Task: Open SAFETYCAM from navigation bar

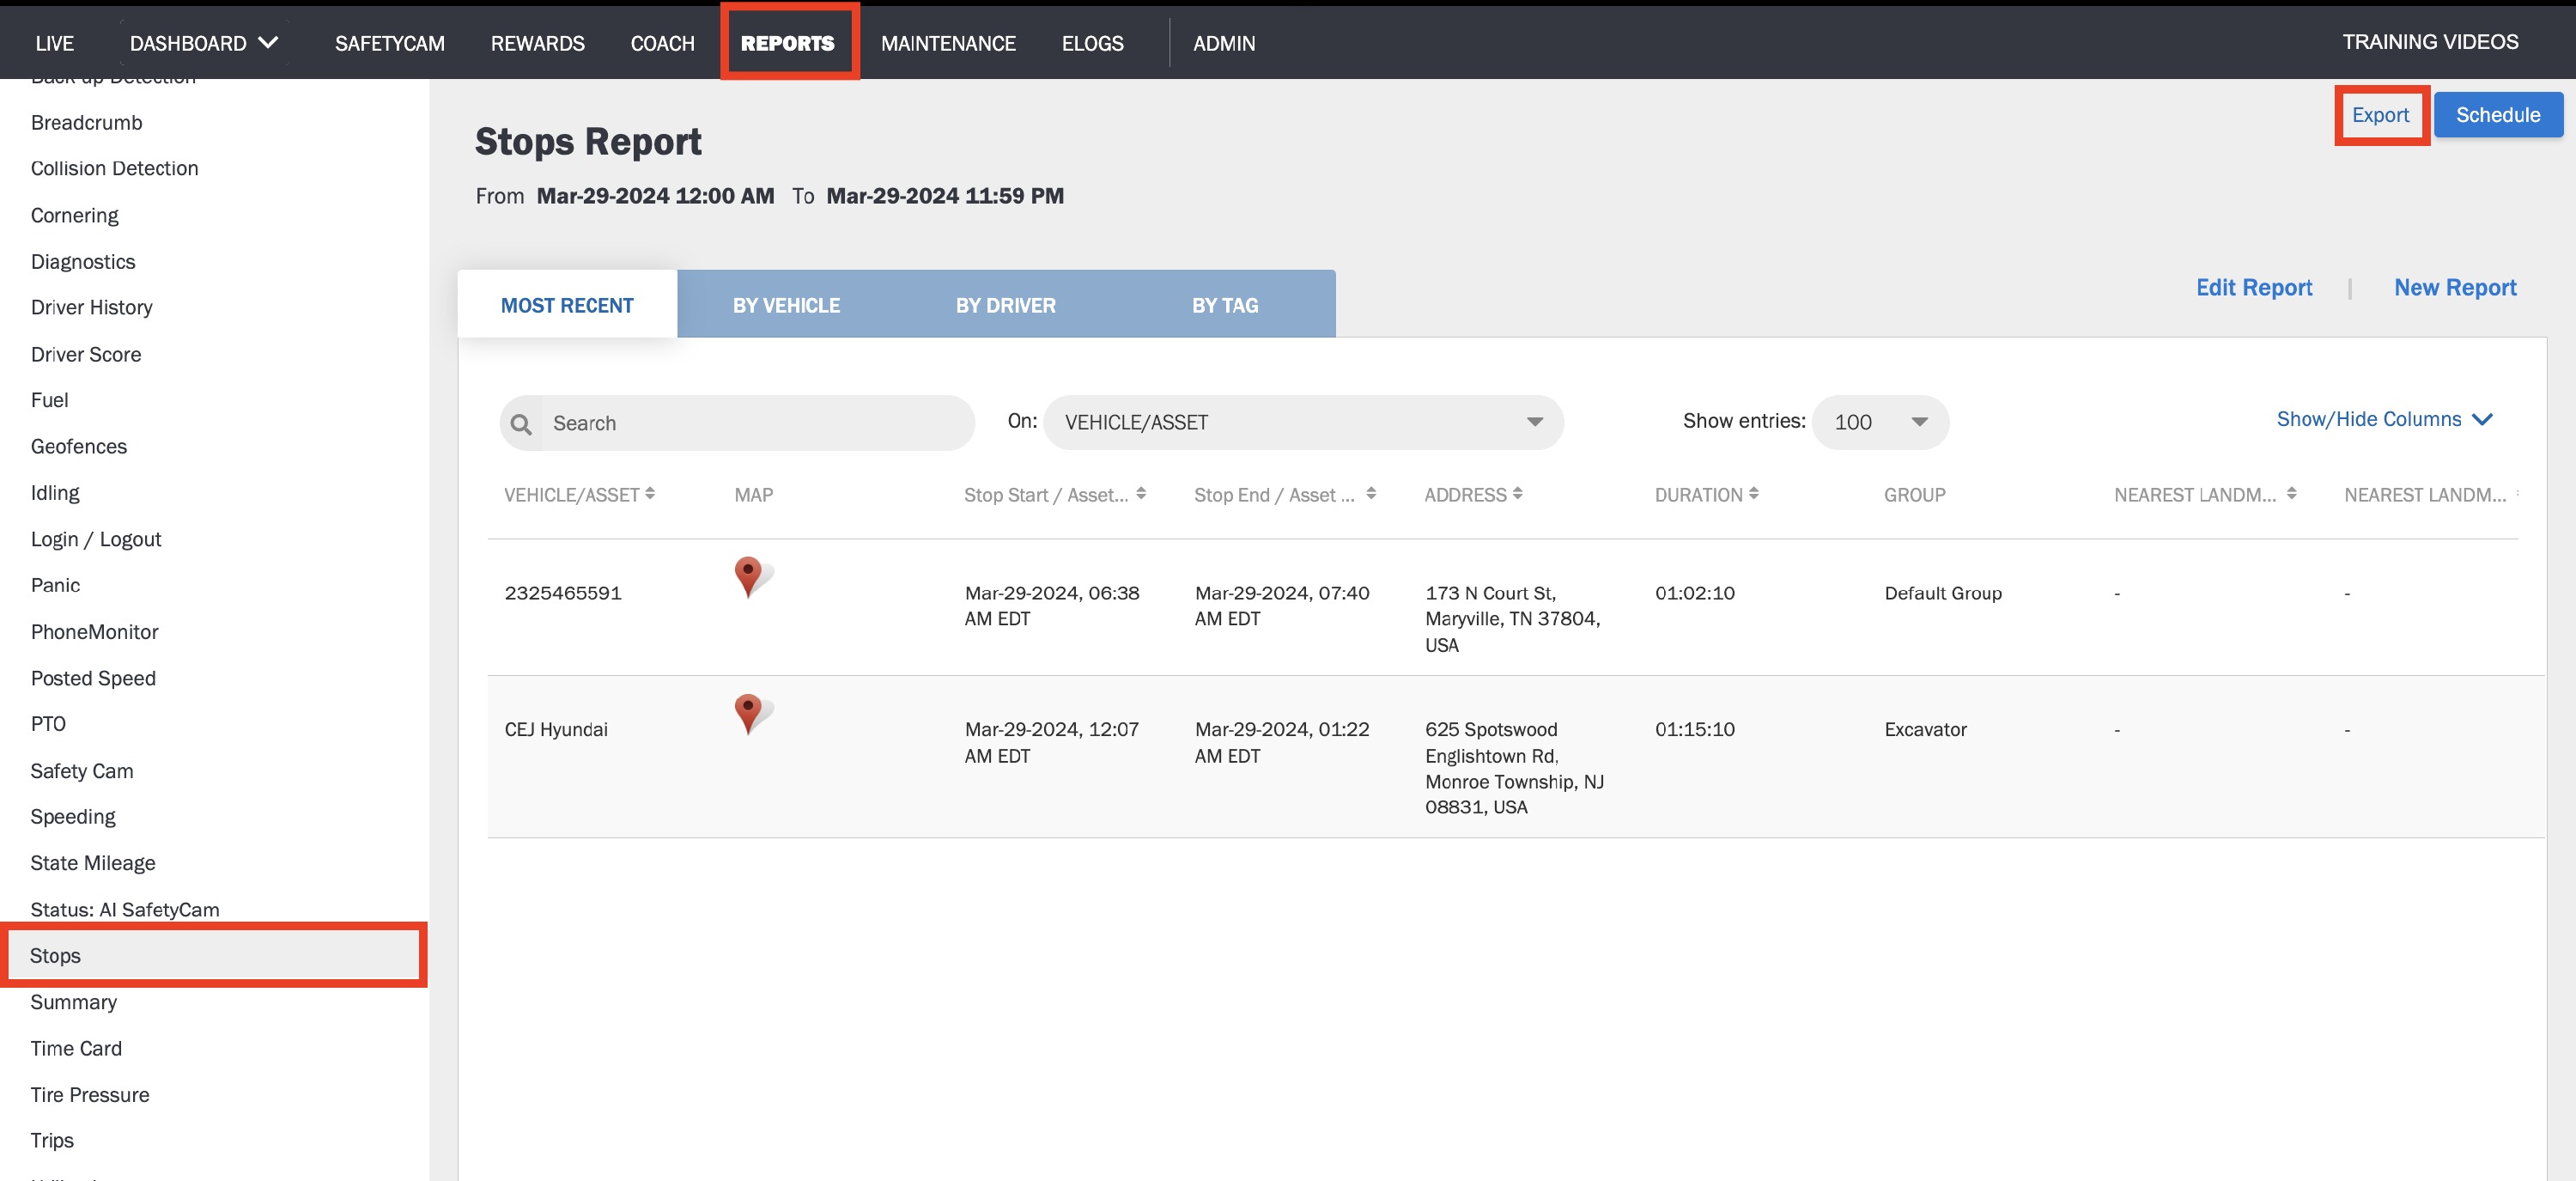Action: pyautogui.click(x=390, y=43)
